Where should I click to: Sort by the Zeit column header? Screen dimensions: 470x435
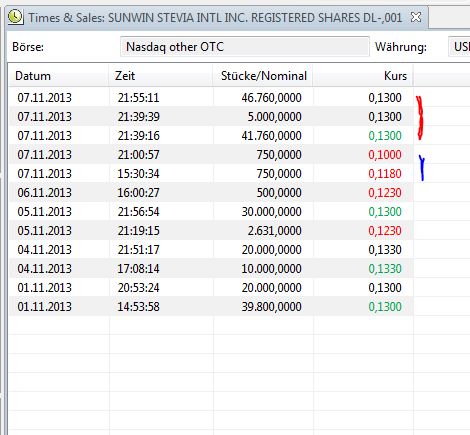click(x=161, y=76)
